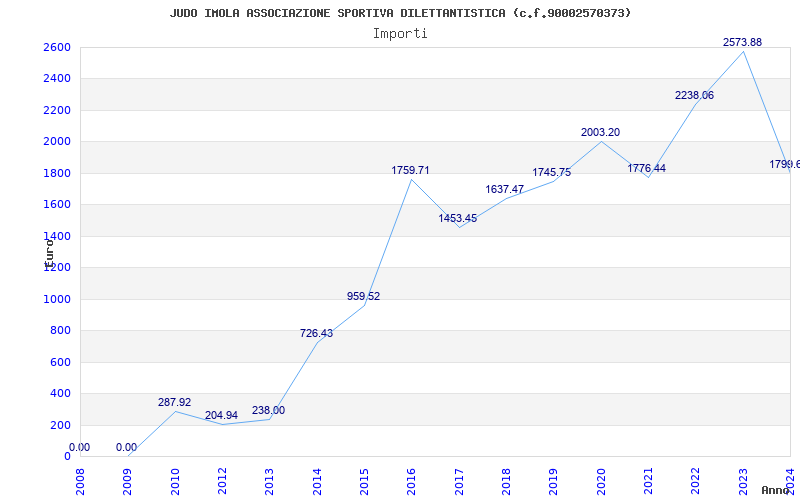The width and height of the screenshot is (800, 500).
Task: Click the 2018 x-axis year label
Action: pyautogui.click(x=506, y=482)
